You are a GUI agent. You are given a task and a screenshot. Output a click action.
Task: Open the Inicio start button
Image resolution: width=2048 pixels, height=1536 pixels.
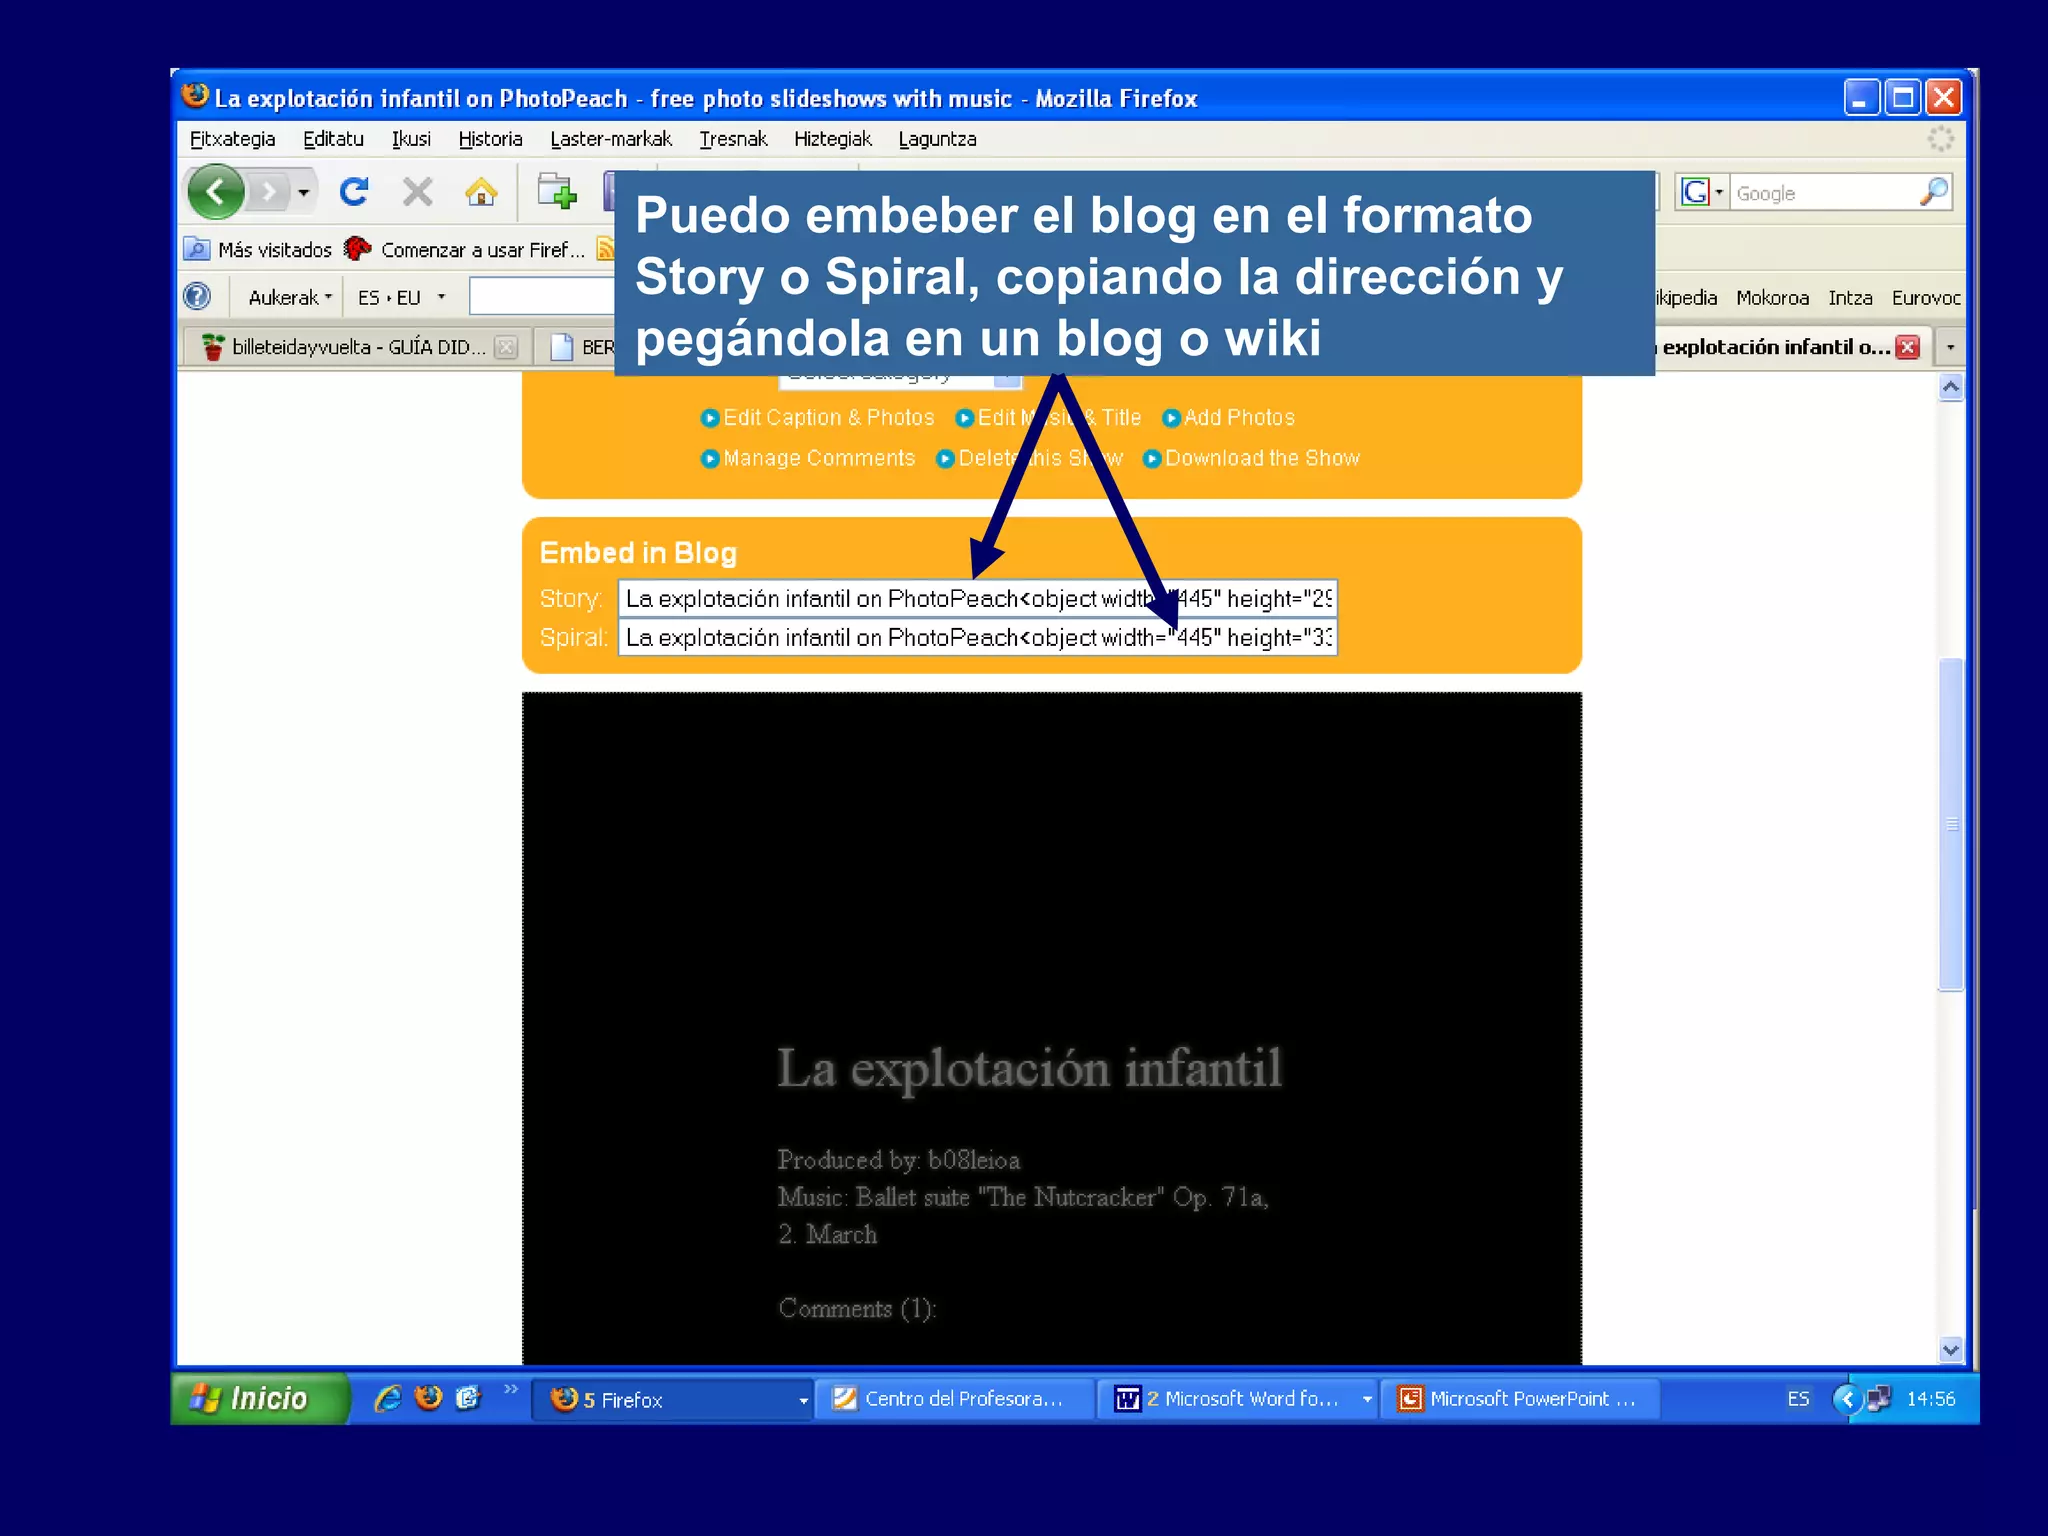(x=260, y=1398)
